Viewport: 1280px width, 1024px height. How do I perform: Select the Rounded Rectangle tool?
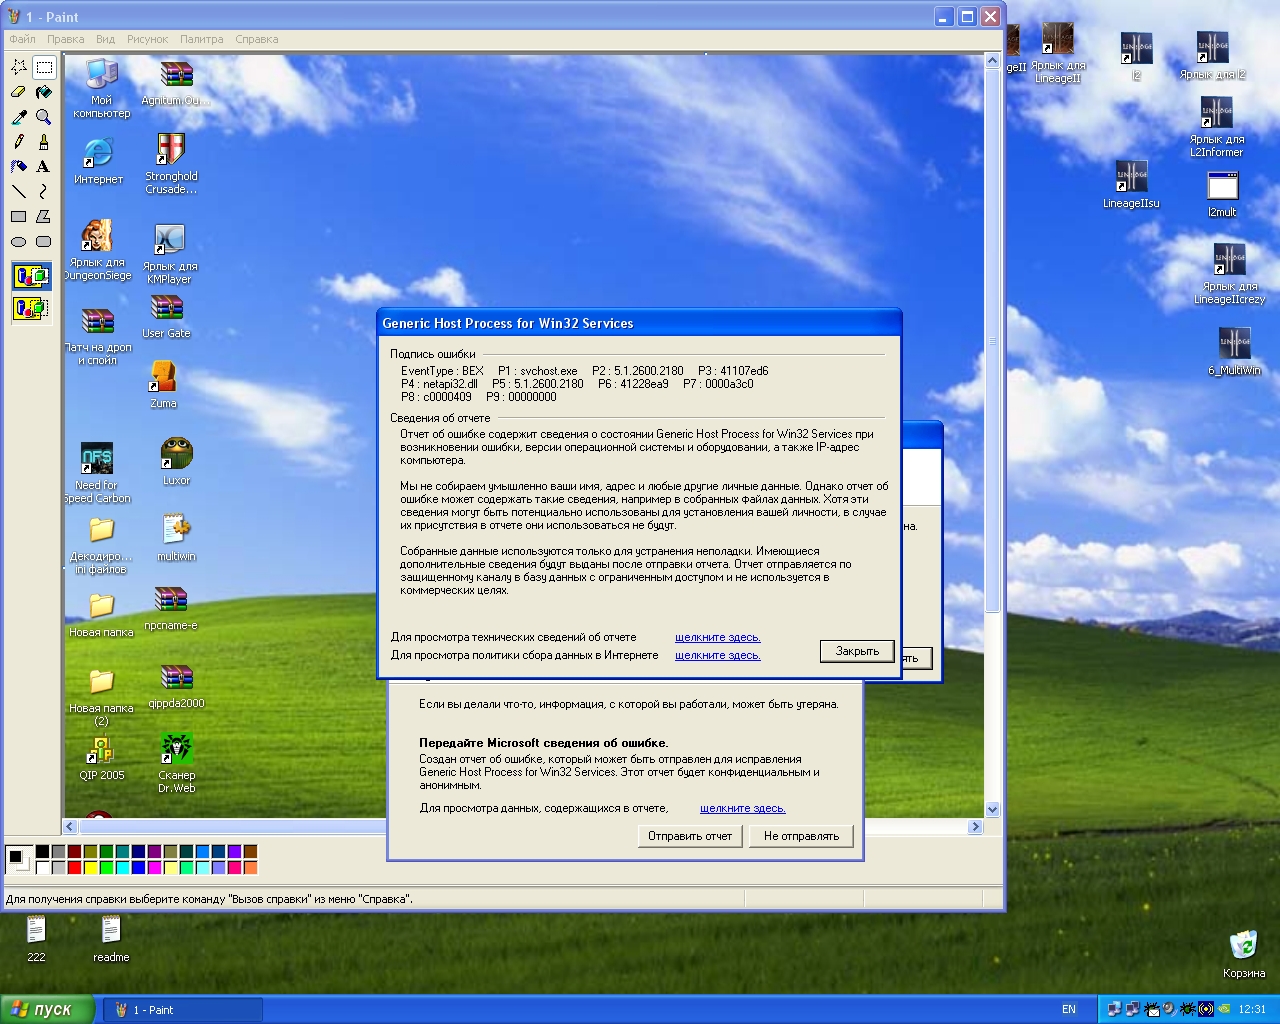[x=44, y=241]
